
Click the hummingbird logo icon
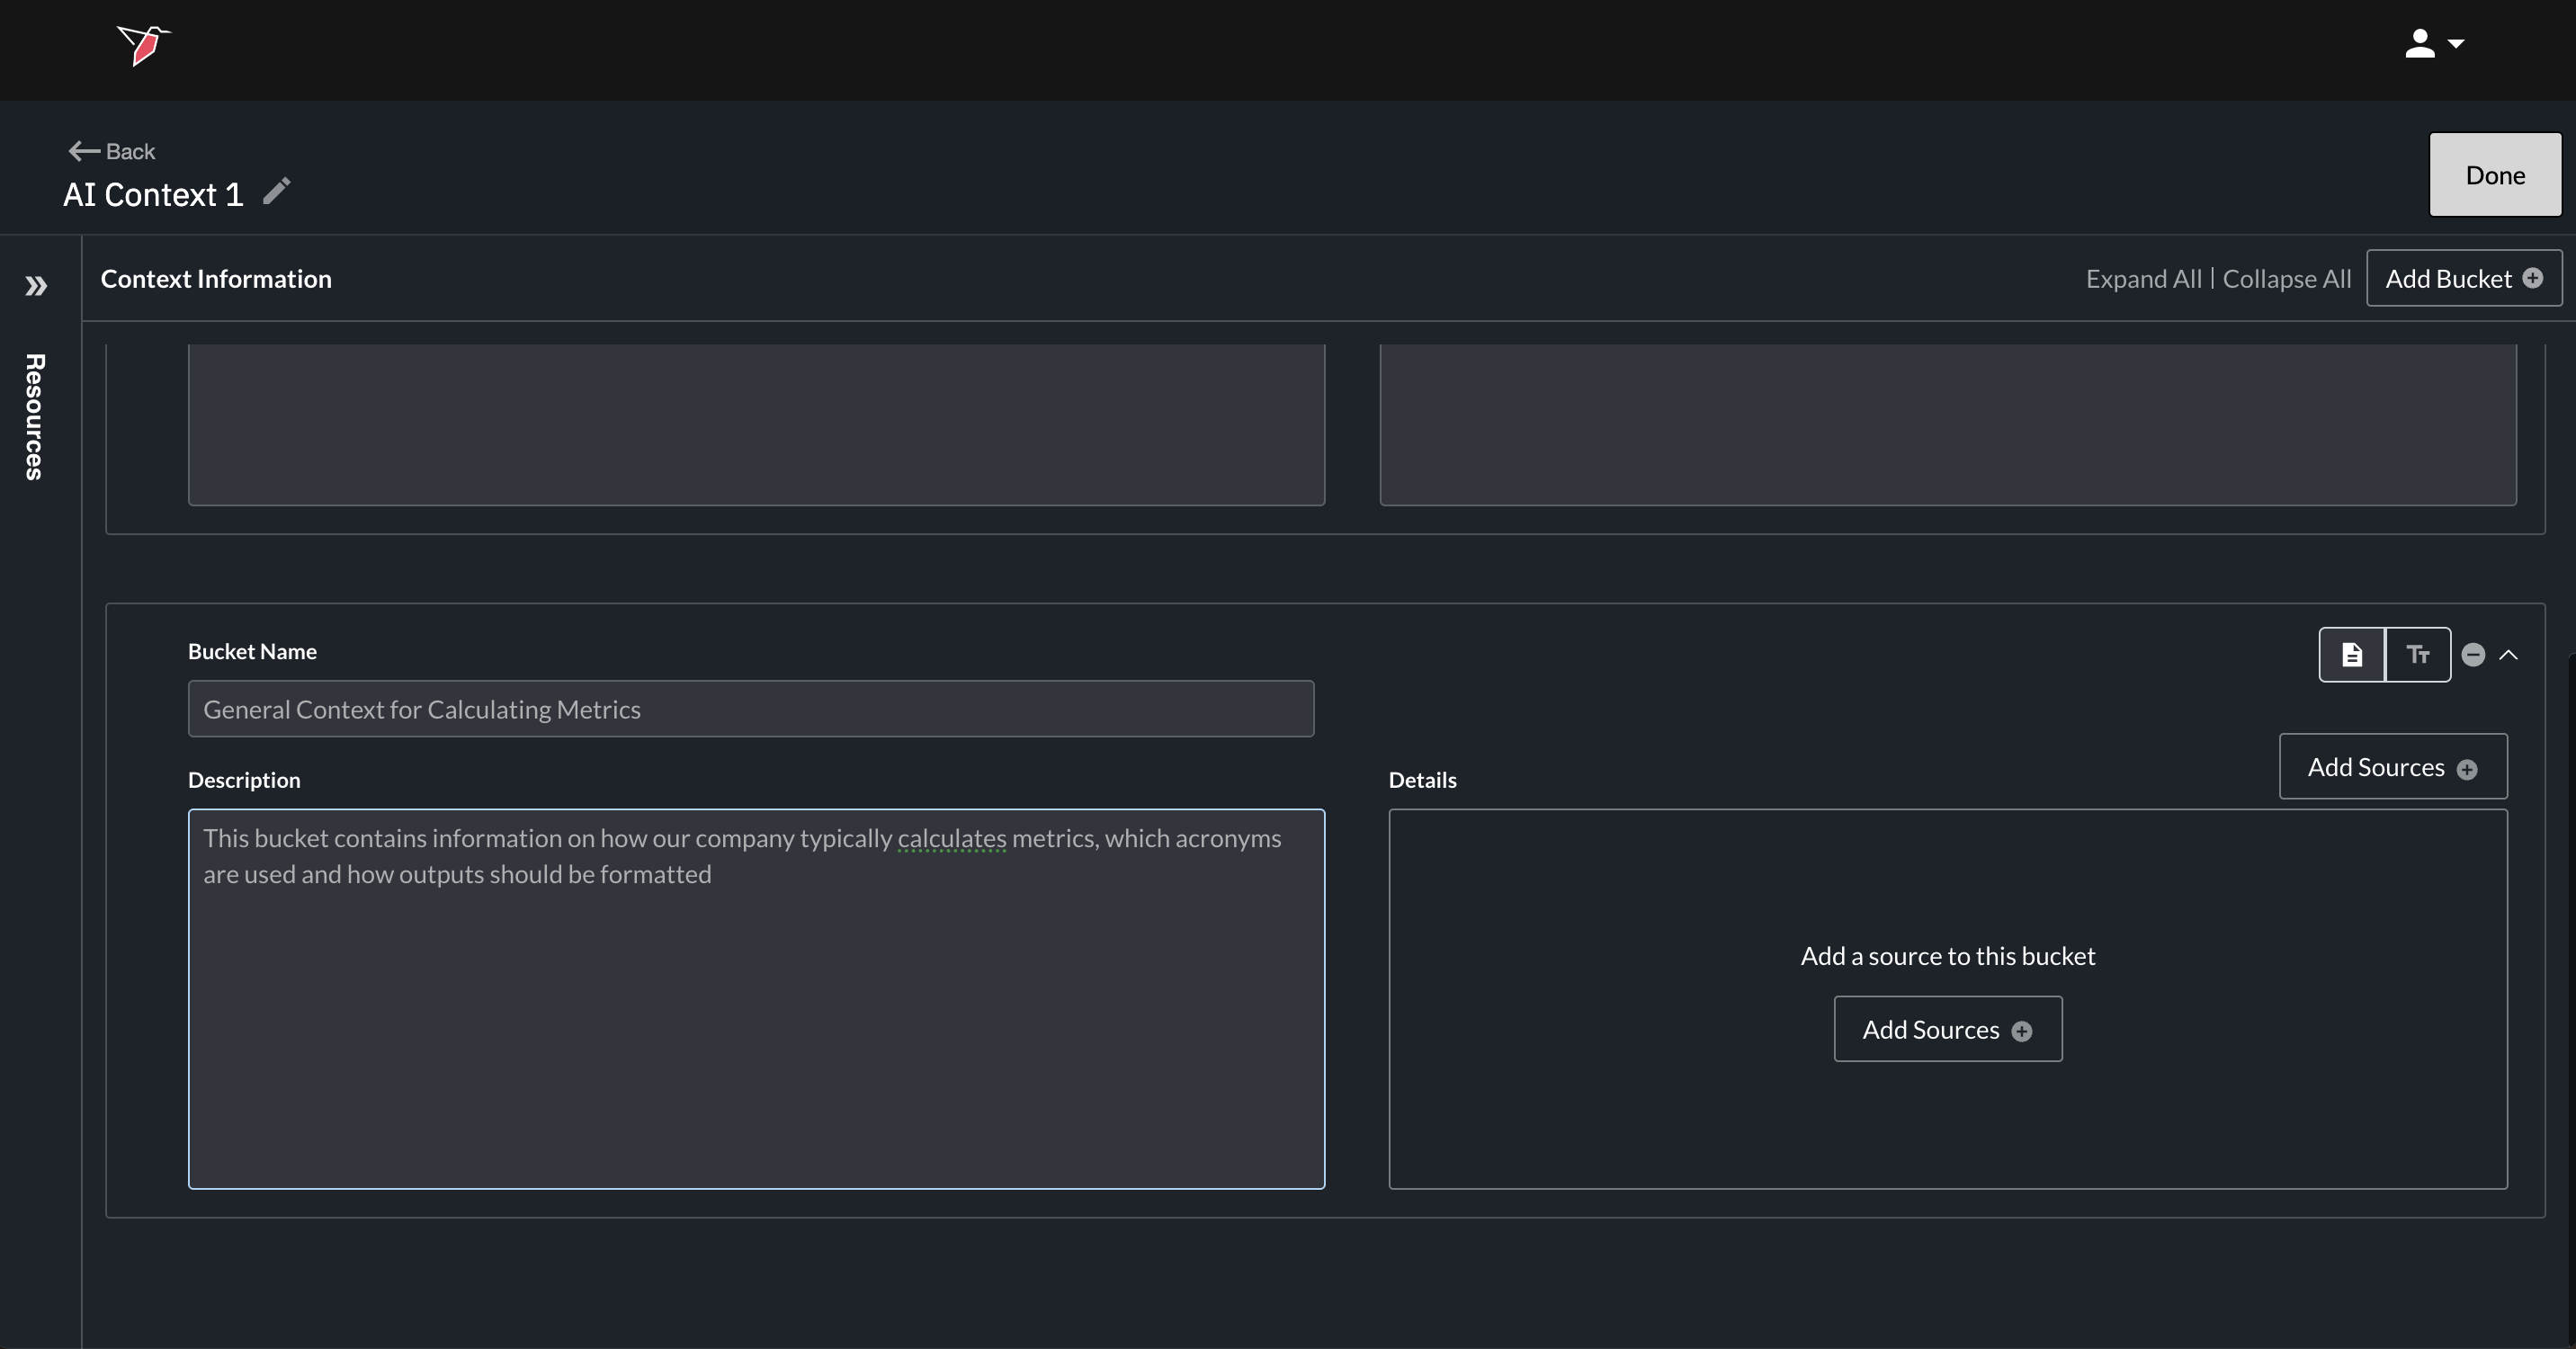143,45
